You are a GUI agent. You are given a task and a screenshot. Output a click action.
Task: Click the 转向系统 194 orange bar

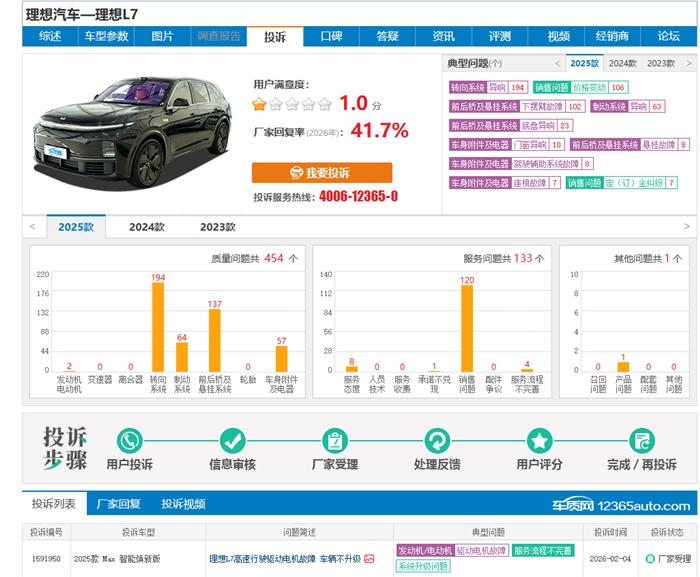point(158,327)
